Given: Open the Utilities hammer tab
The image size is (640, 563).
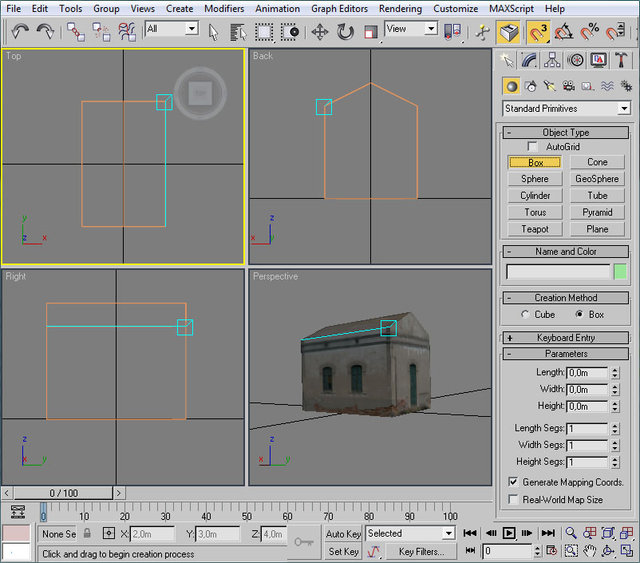Looking at the screenshot, I should [621, 61].
